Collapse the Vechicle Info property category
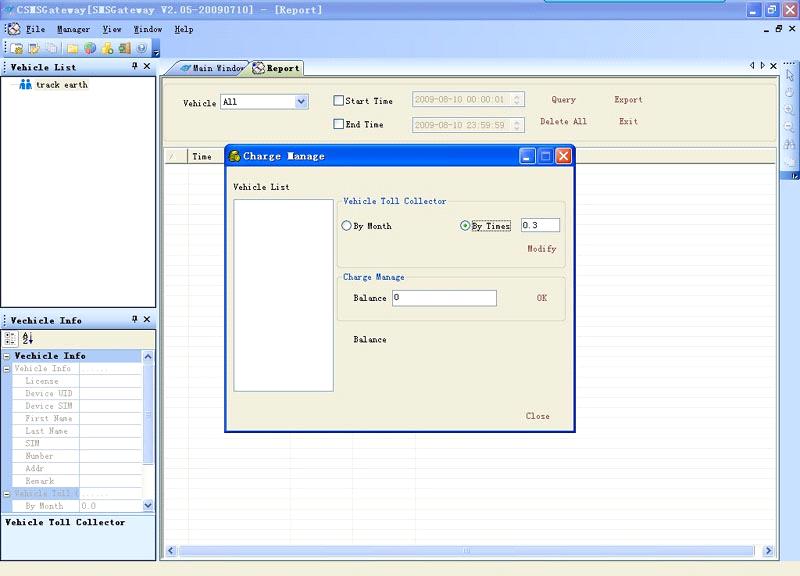Viewport: 800px width, 576px height. tap(7, 356)
